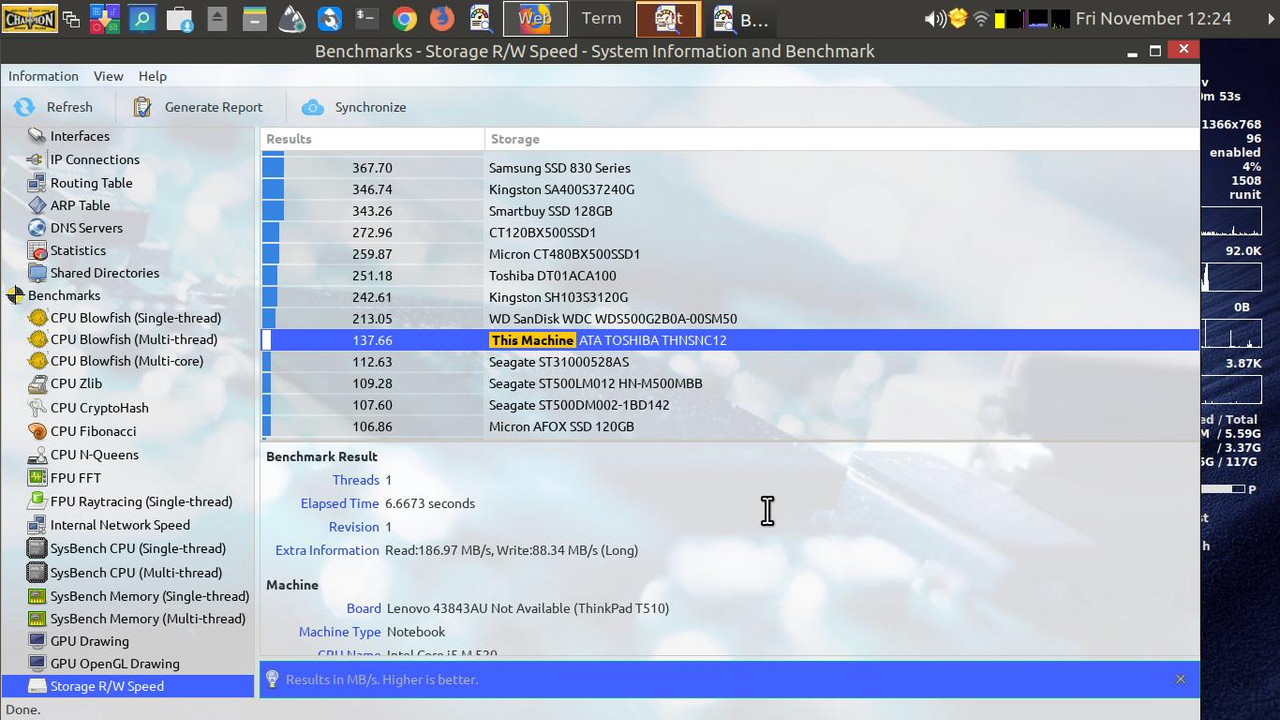Click the Internal Network Speed icon
The width and height of the screenshot is (1280, 720).
[37, 525]
